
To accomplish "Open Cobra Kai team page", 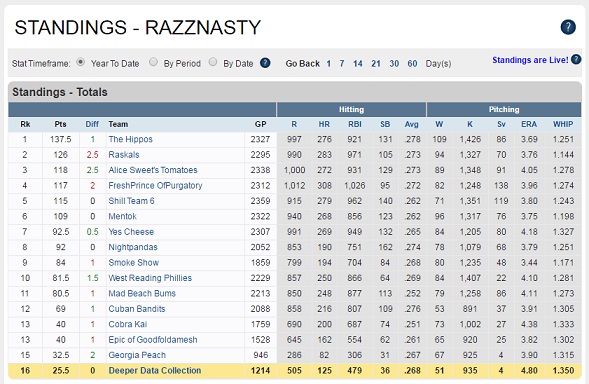I will click(128, 324).
